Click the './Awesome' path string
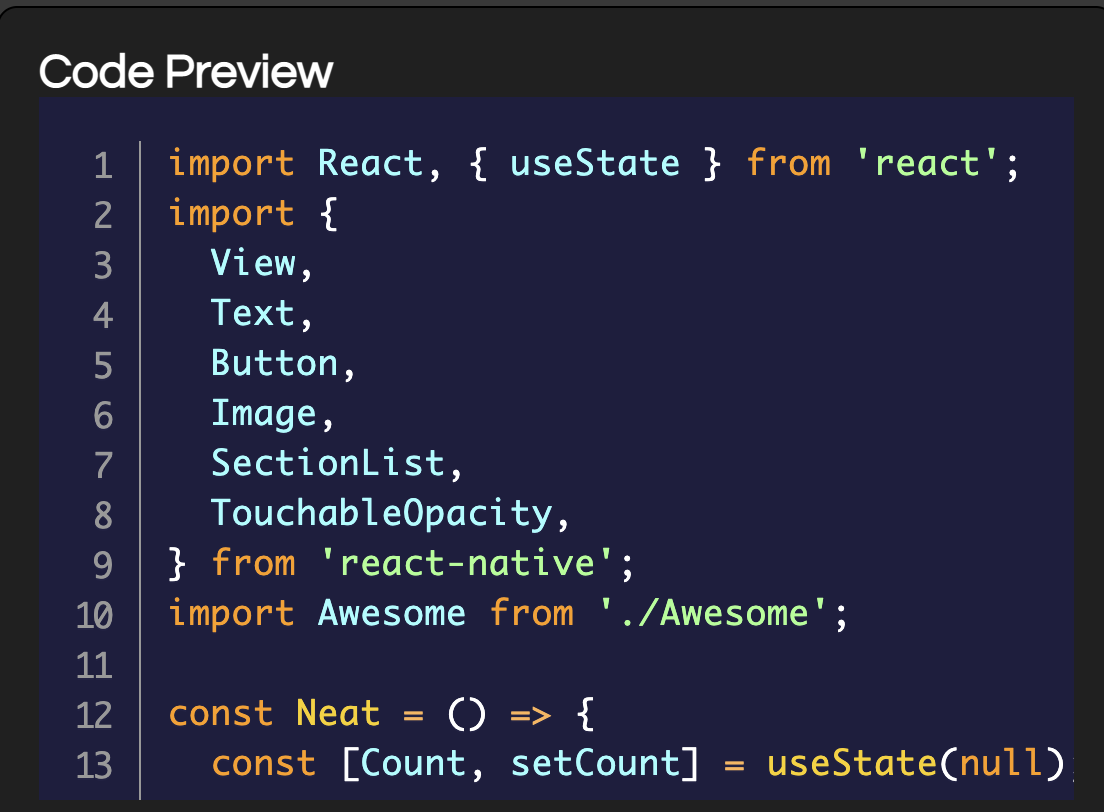Screen dimensions: 1104x812 (x=713, y=613)
